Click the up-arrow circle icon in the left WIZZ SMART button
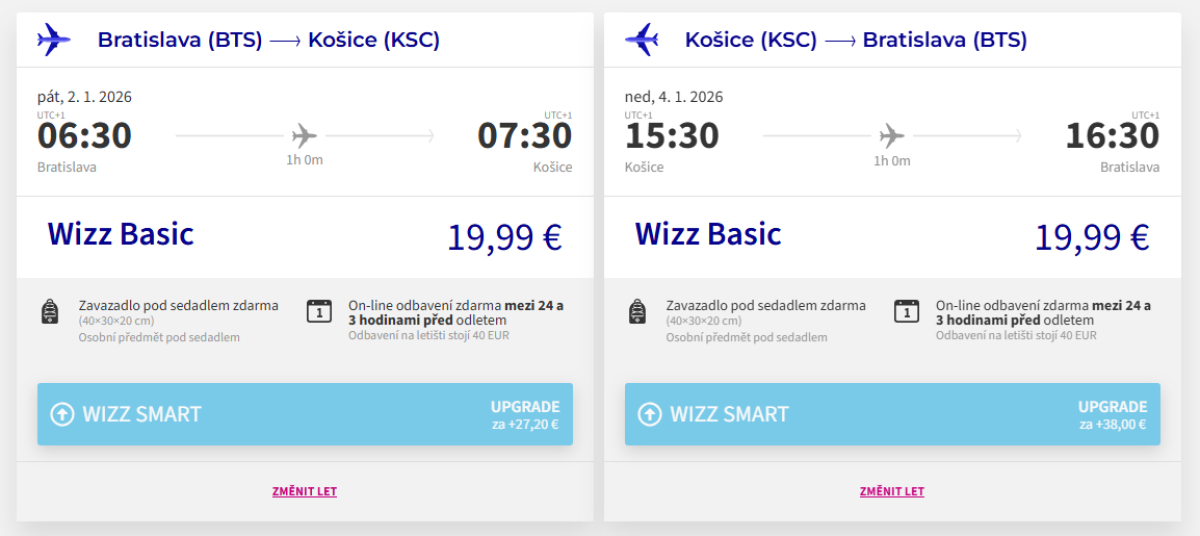Screen dimensions: 1200x536 pos(62,414)
